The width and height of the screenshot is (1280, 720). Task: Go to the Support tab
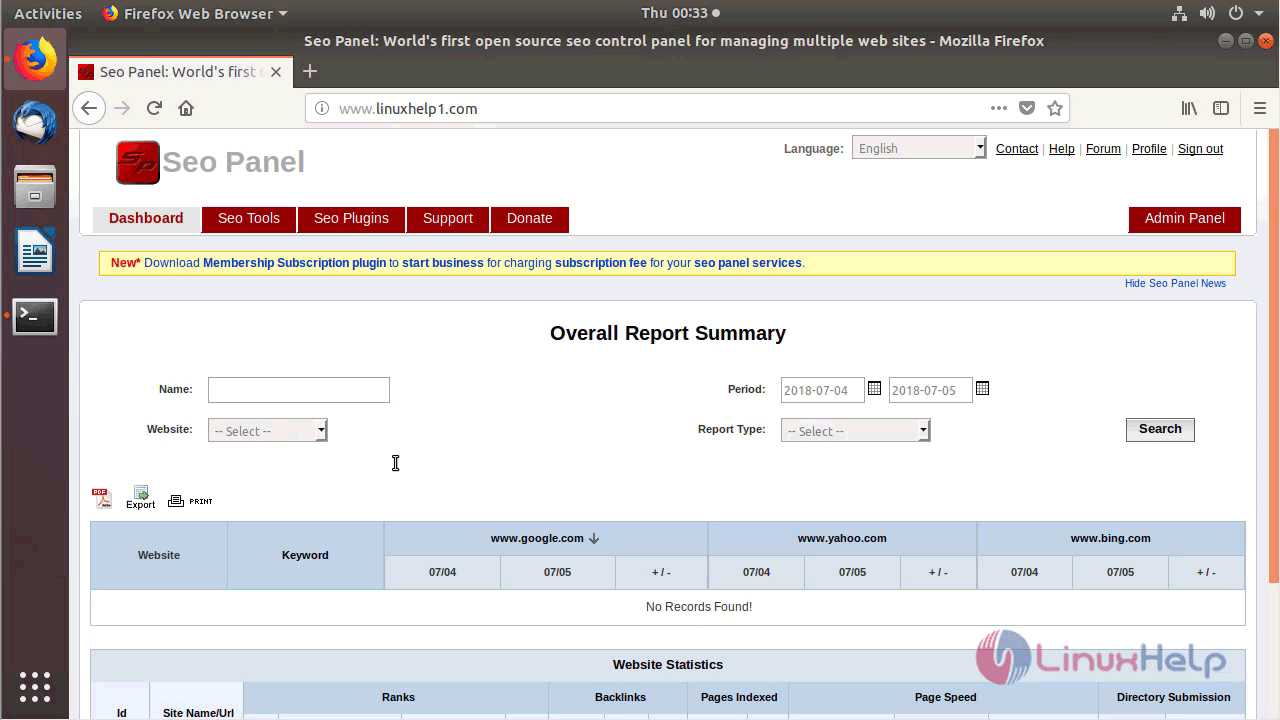tap(447, 218)
